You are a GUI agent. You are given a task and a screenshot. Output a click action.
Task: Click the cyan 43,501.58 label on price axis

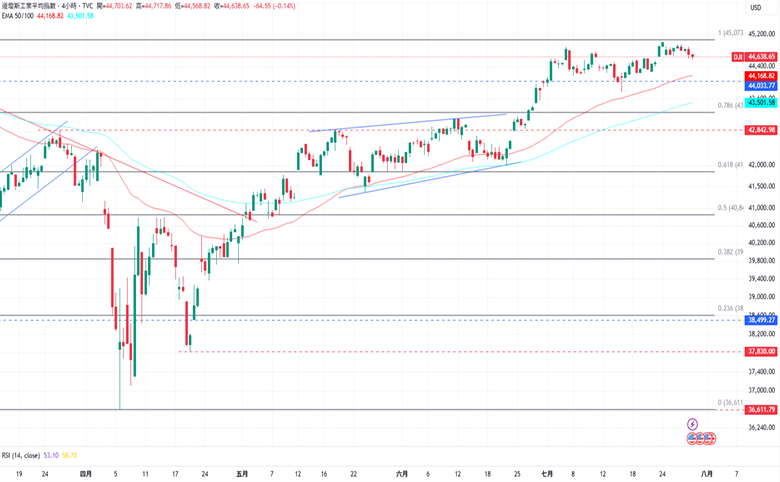coord(761,102)
